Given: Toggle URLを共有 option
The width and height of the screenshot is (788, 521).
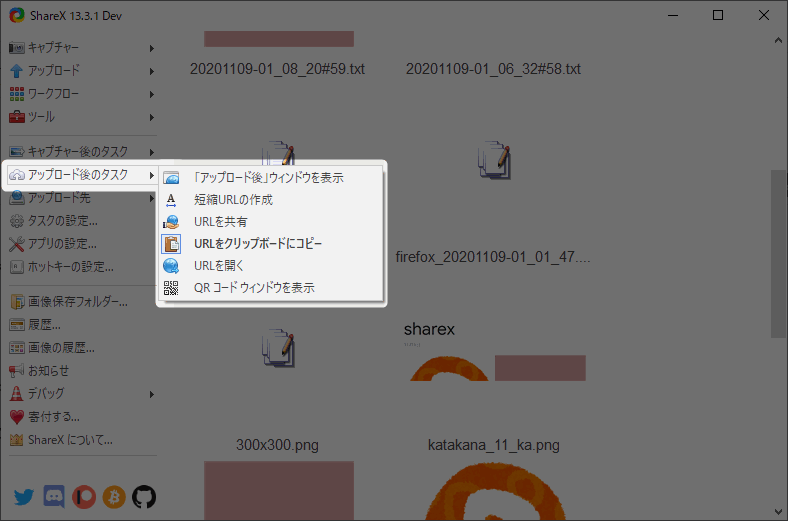Looking at the screenshot, I should (270, 222).
